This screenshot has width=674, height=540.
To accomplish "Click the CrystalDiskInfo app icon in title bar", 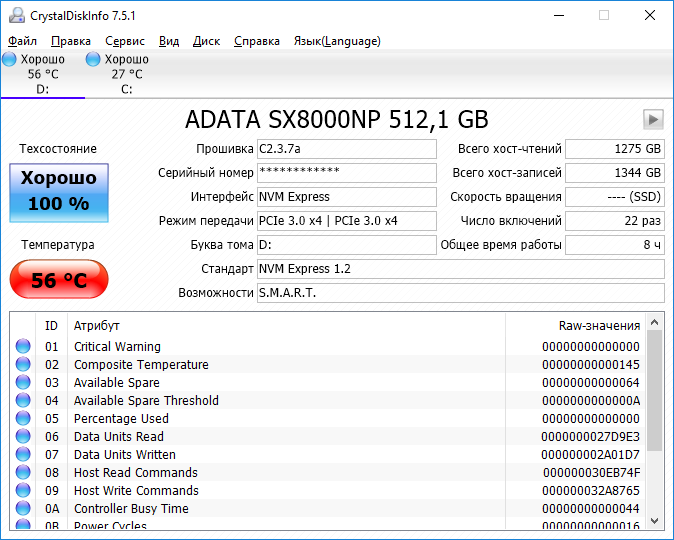I will [x=17, y=15].
